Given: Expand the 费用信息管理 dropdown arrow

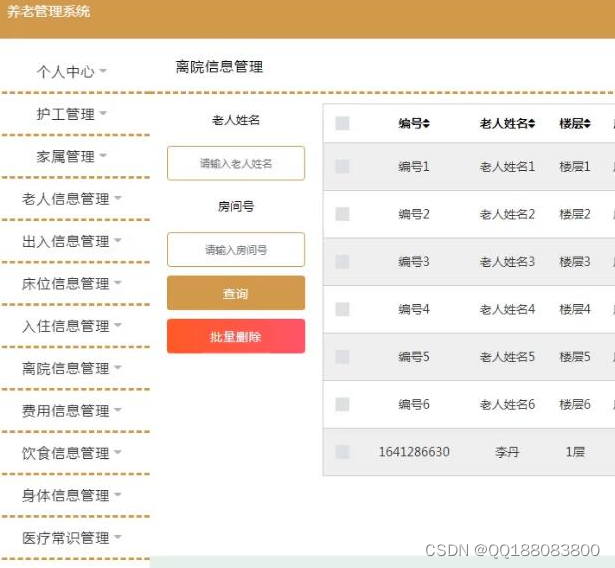Looking at the screenshot, I should (118, 410).
